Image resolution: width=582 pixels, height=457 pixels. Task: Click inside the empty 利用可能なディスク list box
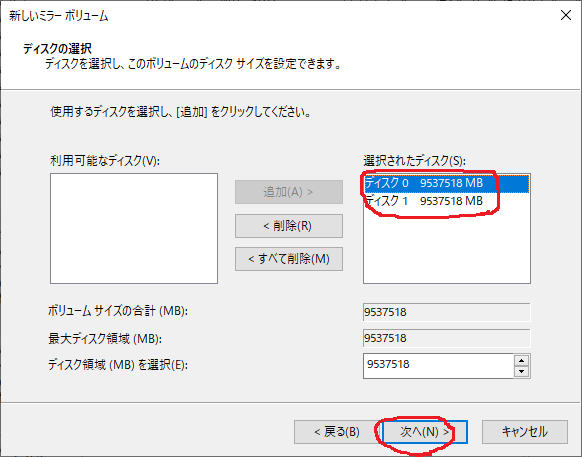click(x=134, y=228)
